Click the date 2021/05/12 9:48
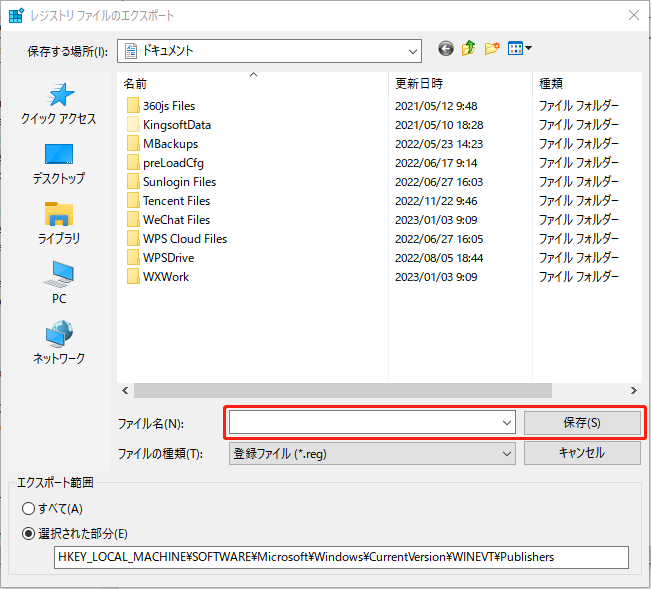This screenshot has width=651, height=589. 436,106
